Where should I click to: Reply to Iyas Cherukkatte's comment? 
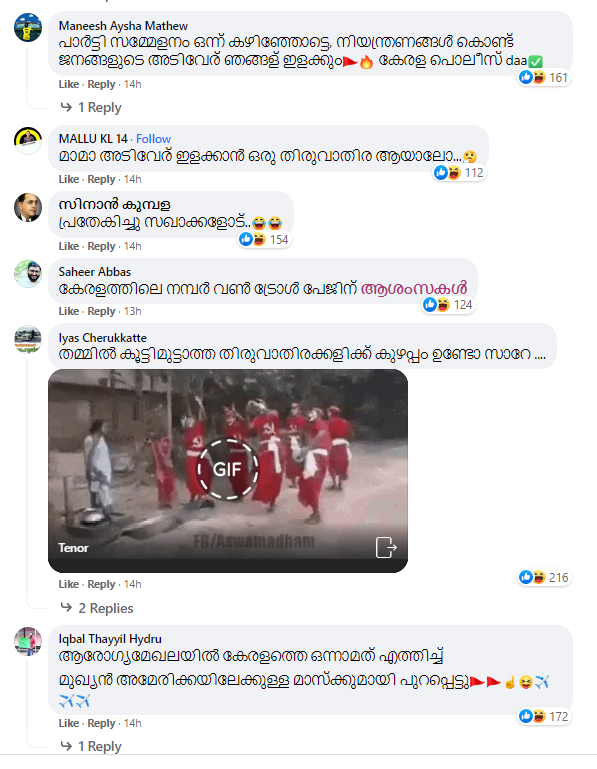click(101, 585)
